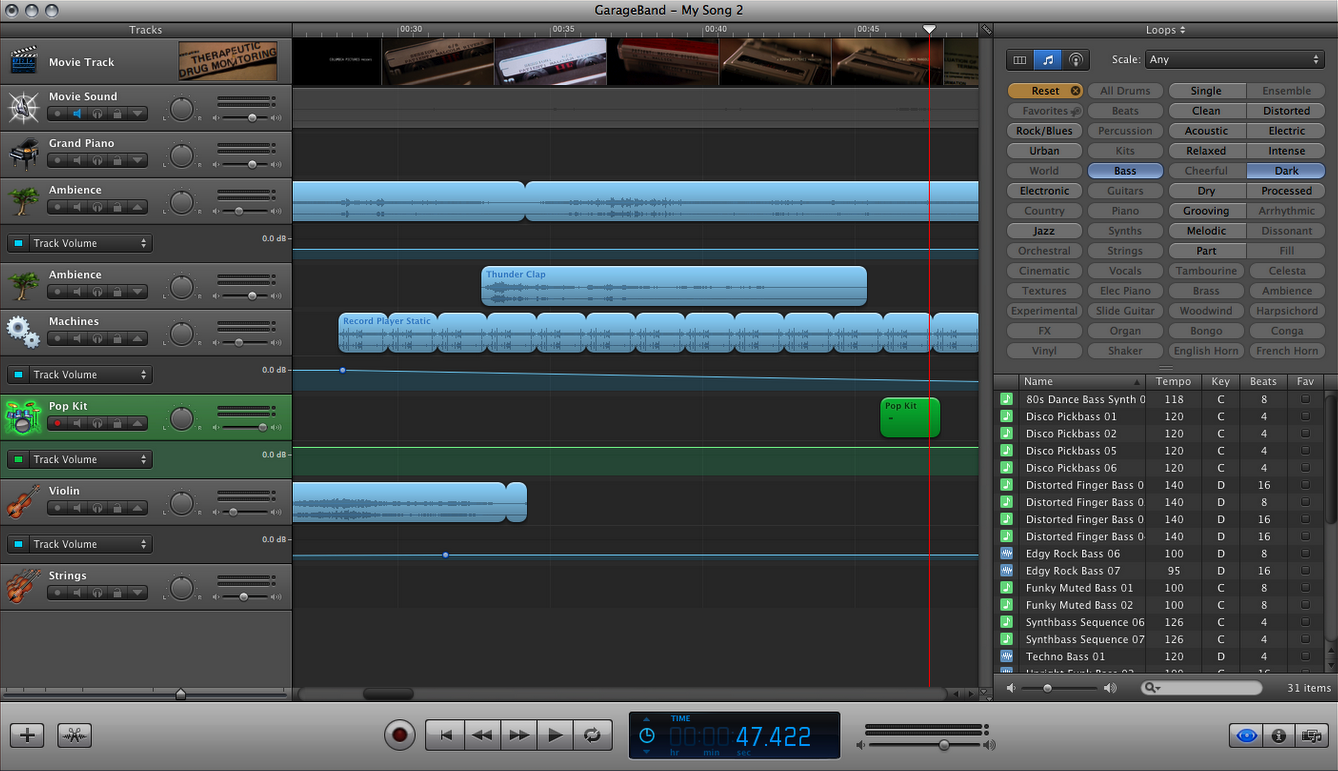Screen dimensions: 1338x771
Task: Enable recording on the Grand Piano track
Action: (58, 160)
